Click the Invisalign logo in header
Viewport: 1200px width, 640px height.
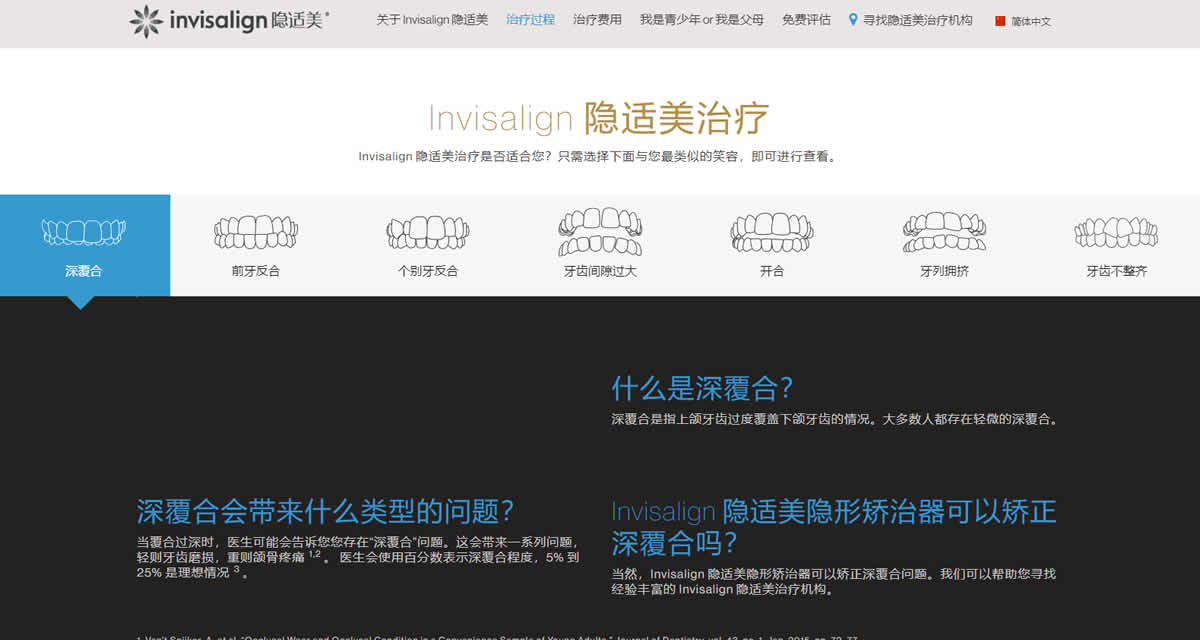[229, 21]
